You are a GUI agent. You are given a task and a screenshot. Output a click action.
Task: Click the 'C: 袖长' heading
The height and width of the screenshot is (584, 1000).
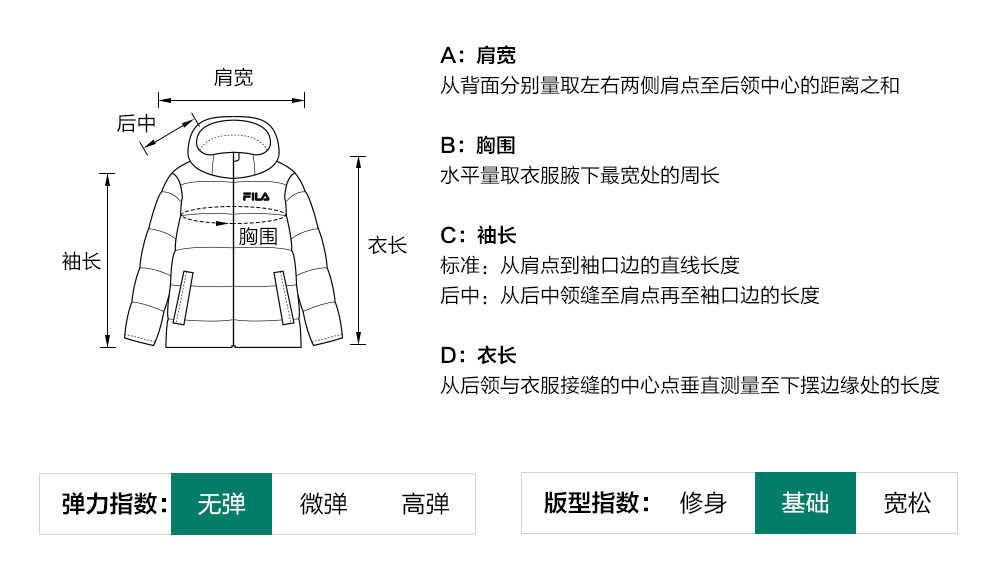pos(478,235)
